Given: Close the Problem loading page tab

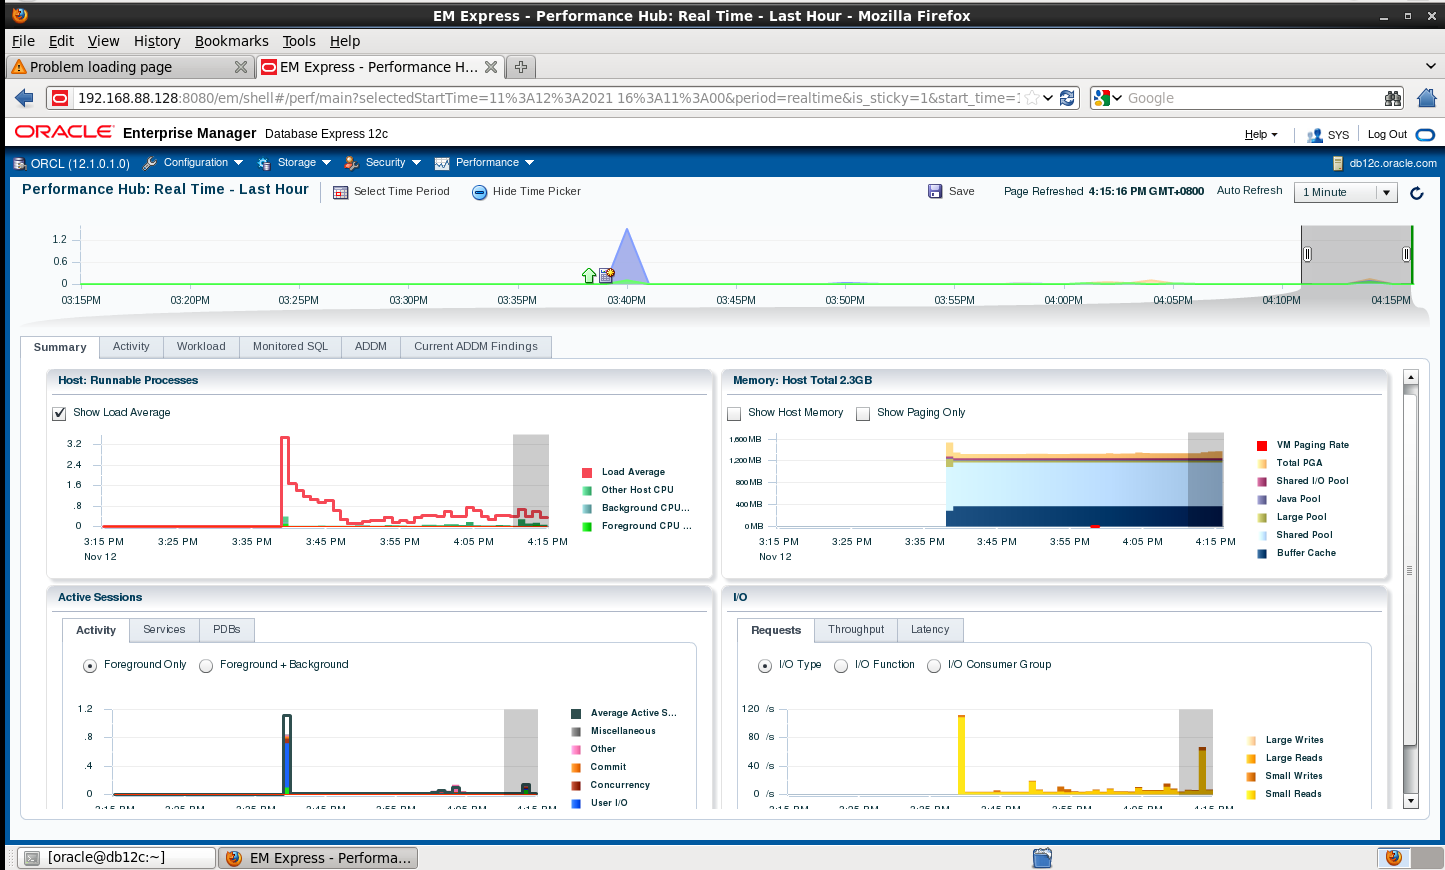Looking at the screenshot, I should tap(241, 67).
